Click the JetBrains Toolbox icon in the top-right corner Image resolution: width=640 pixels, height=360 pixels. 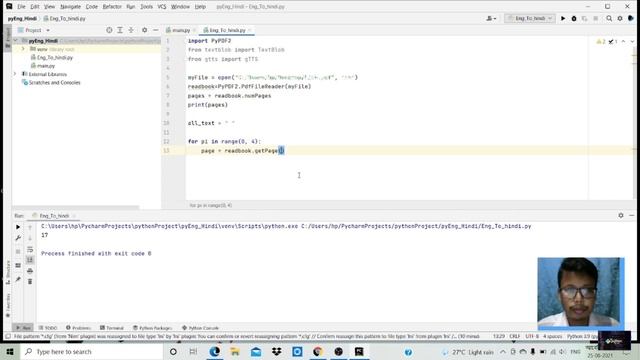click(631, 18)
